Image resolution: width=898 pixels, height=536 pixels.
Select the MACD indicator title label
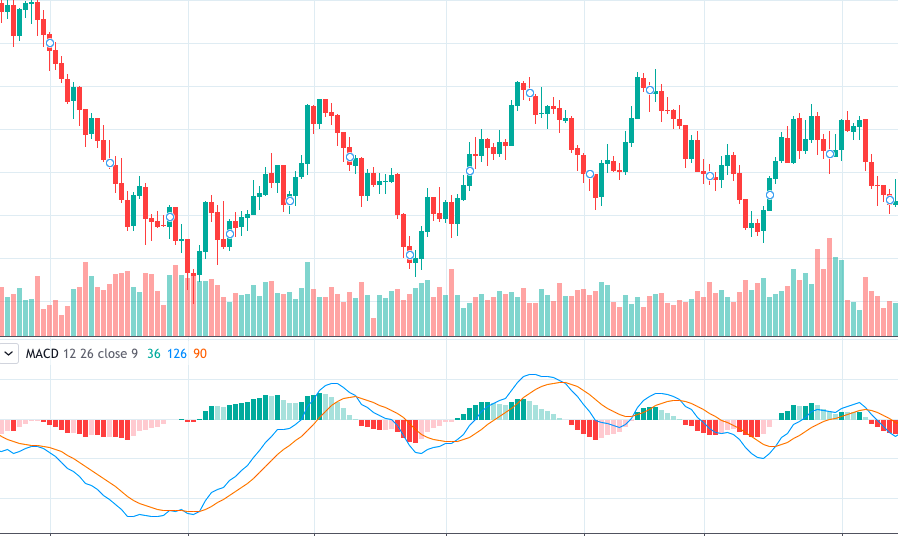pyautogui.click(x=41, y=354)
